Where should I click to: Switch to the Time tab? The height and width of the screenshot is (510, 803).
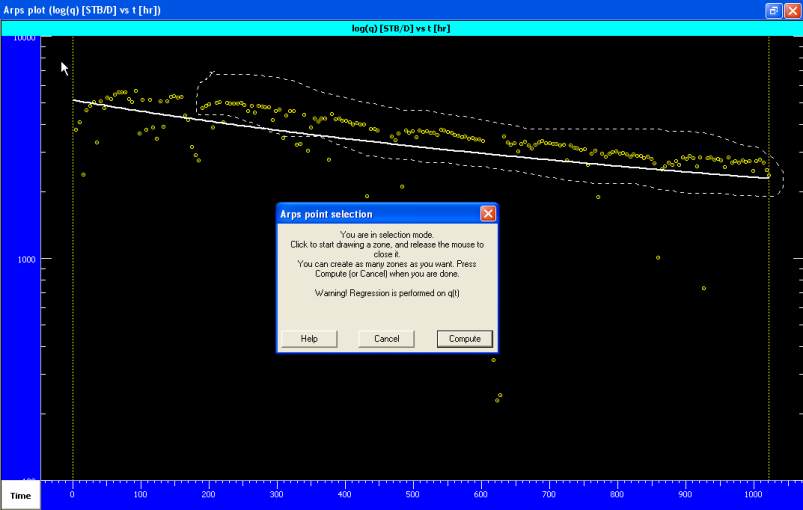pos(21,495)
